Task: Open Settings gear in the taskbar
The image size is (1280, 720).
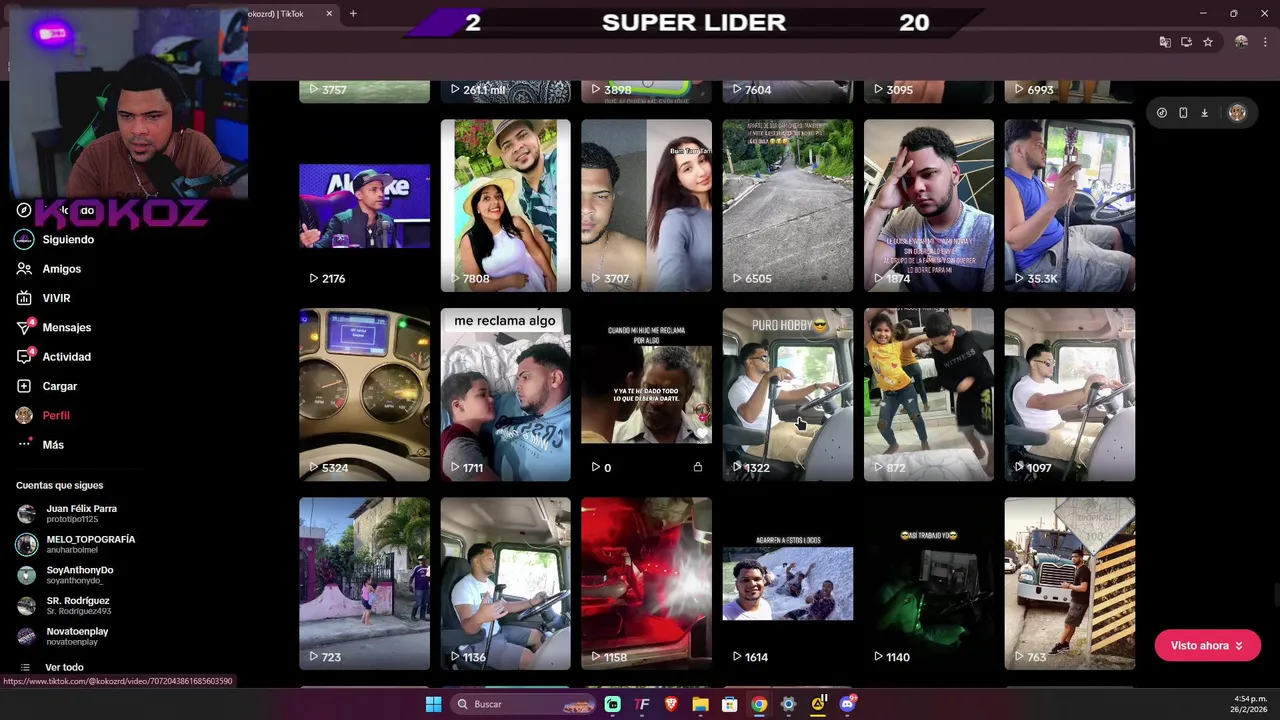Action: pos(788,704)
